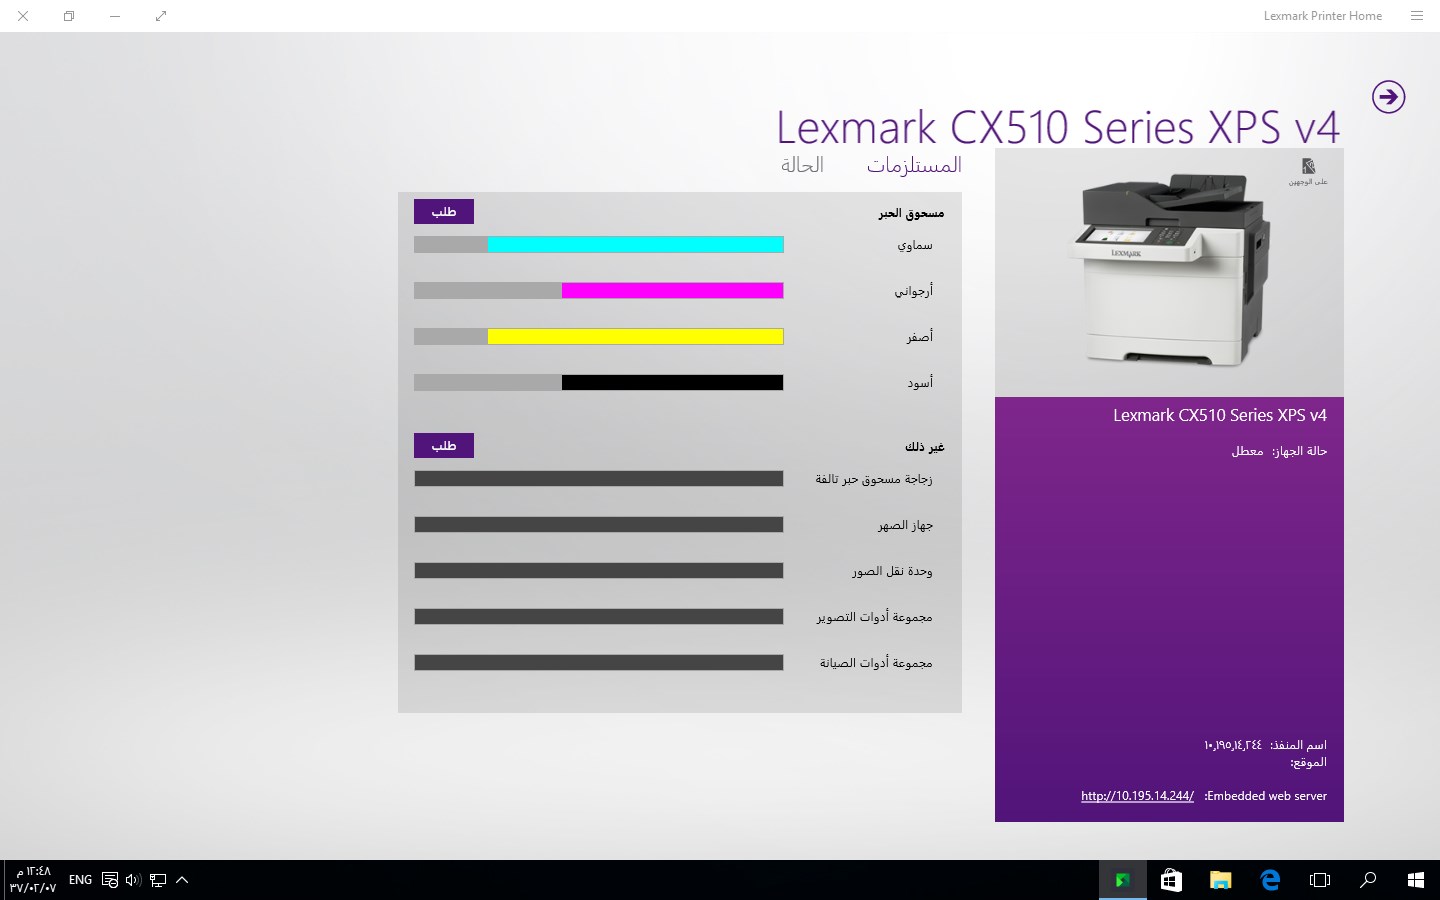The width and height of the screenshot is (1440, 900).
Task: Switch to الحالة status tab
Action: coord(802,165)
